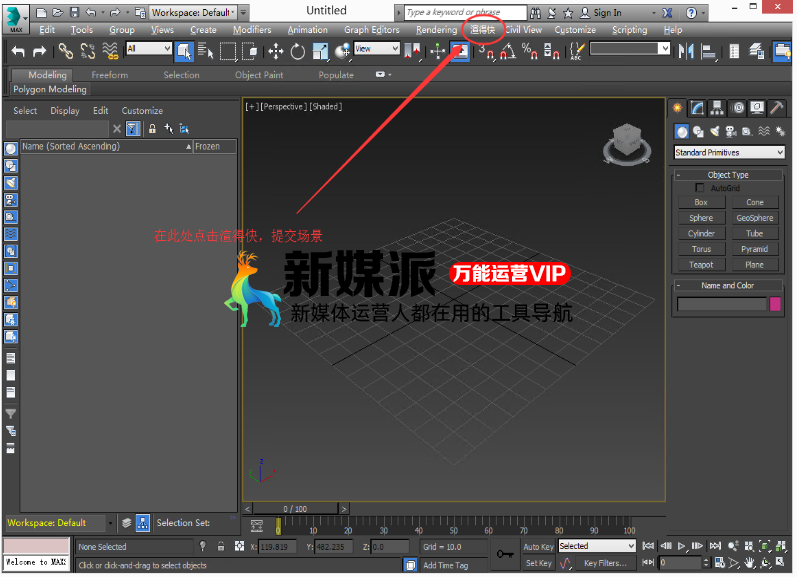
Task: Click the Sphere primitive button
Action: 701,218
